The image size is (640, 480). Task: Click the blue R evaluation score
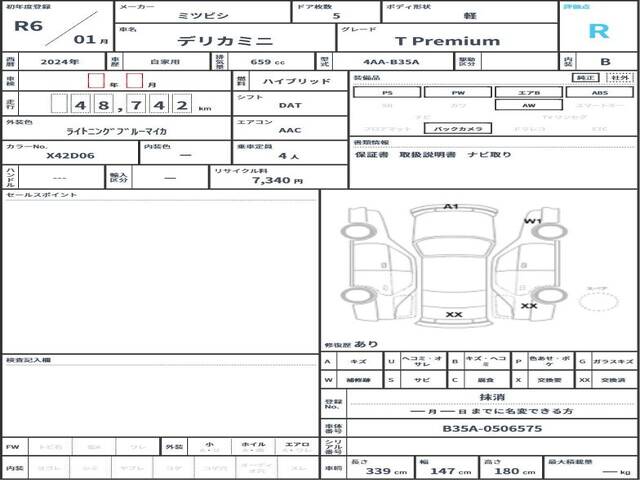[x=597, y=30]
